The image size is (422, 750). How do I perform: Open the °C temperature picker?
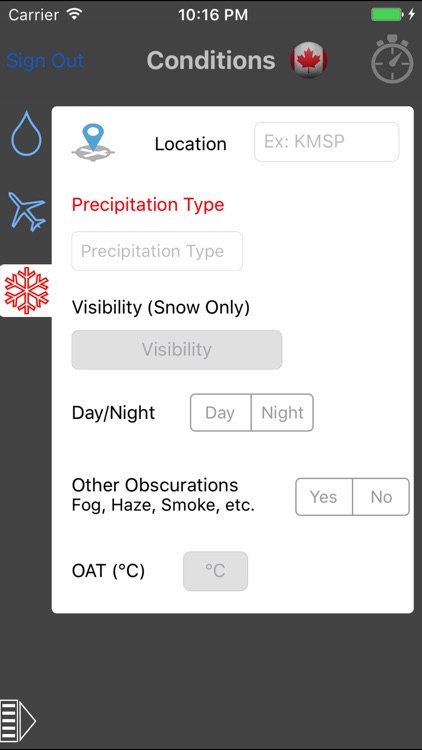click(215, 571)
